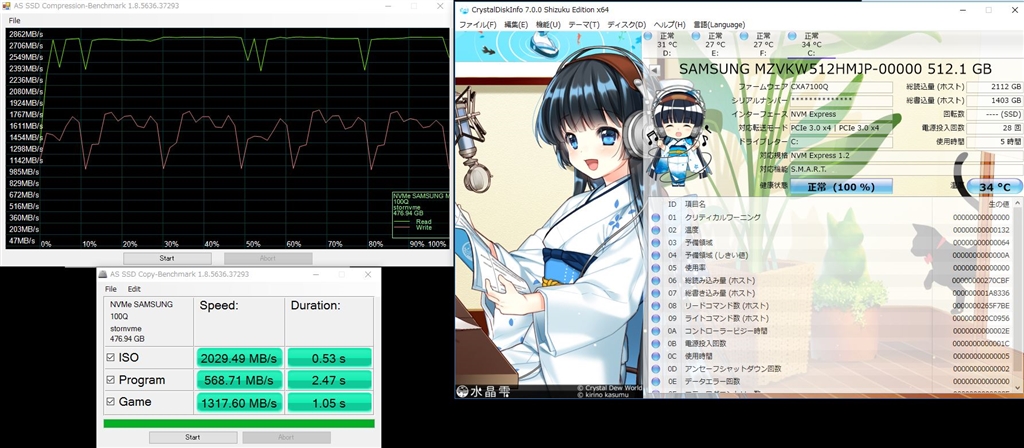
Task: Click the green progress bar in Copy-Benchmark
Action: [239, 423]
